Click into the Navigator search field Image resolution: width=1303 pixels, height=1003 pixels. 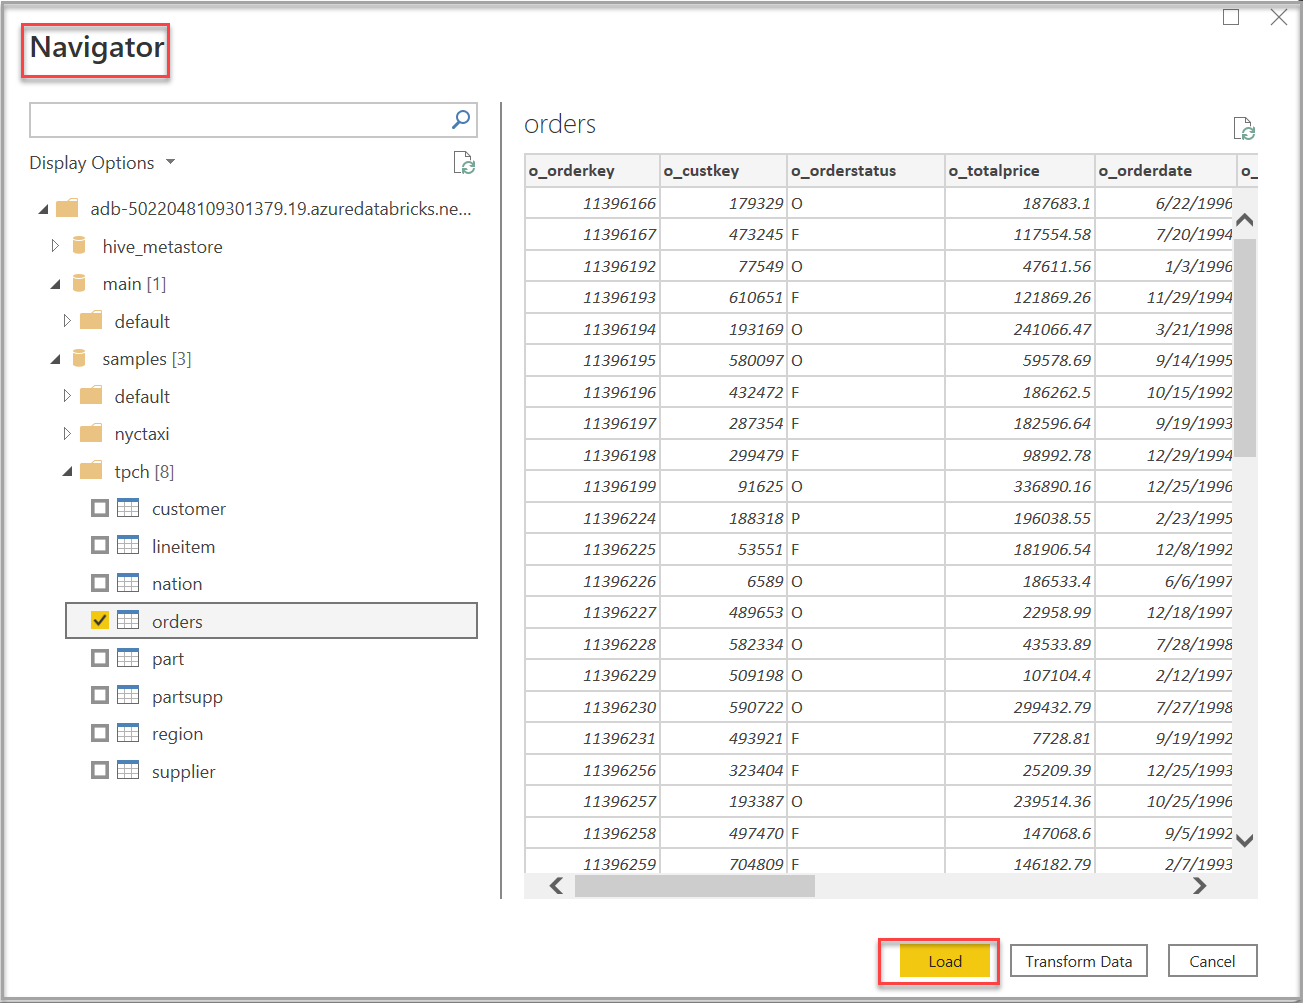[x=238, y=120]
